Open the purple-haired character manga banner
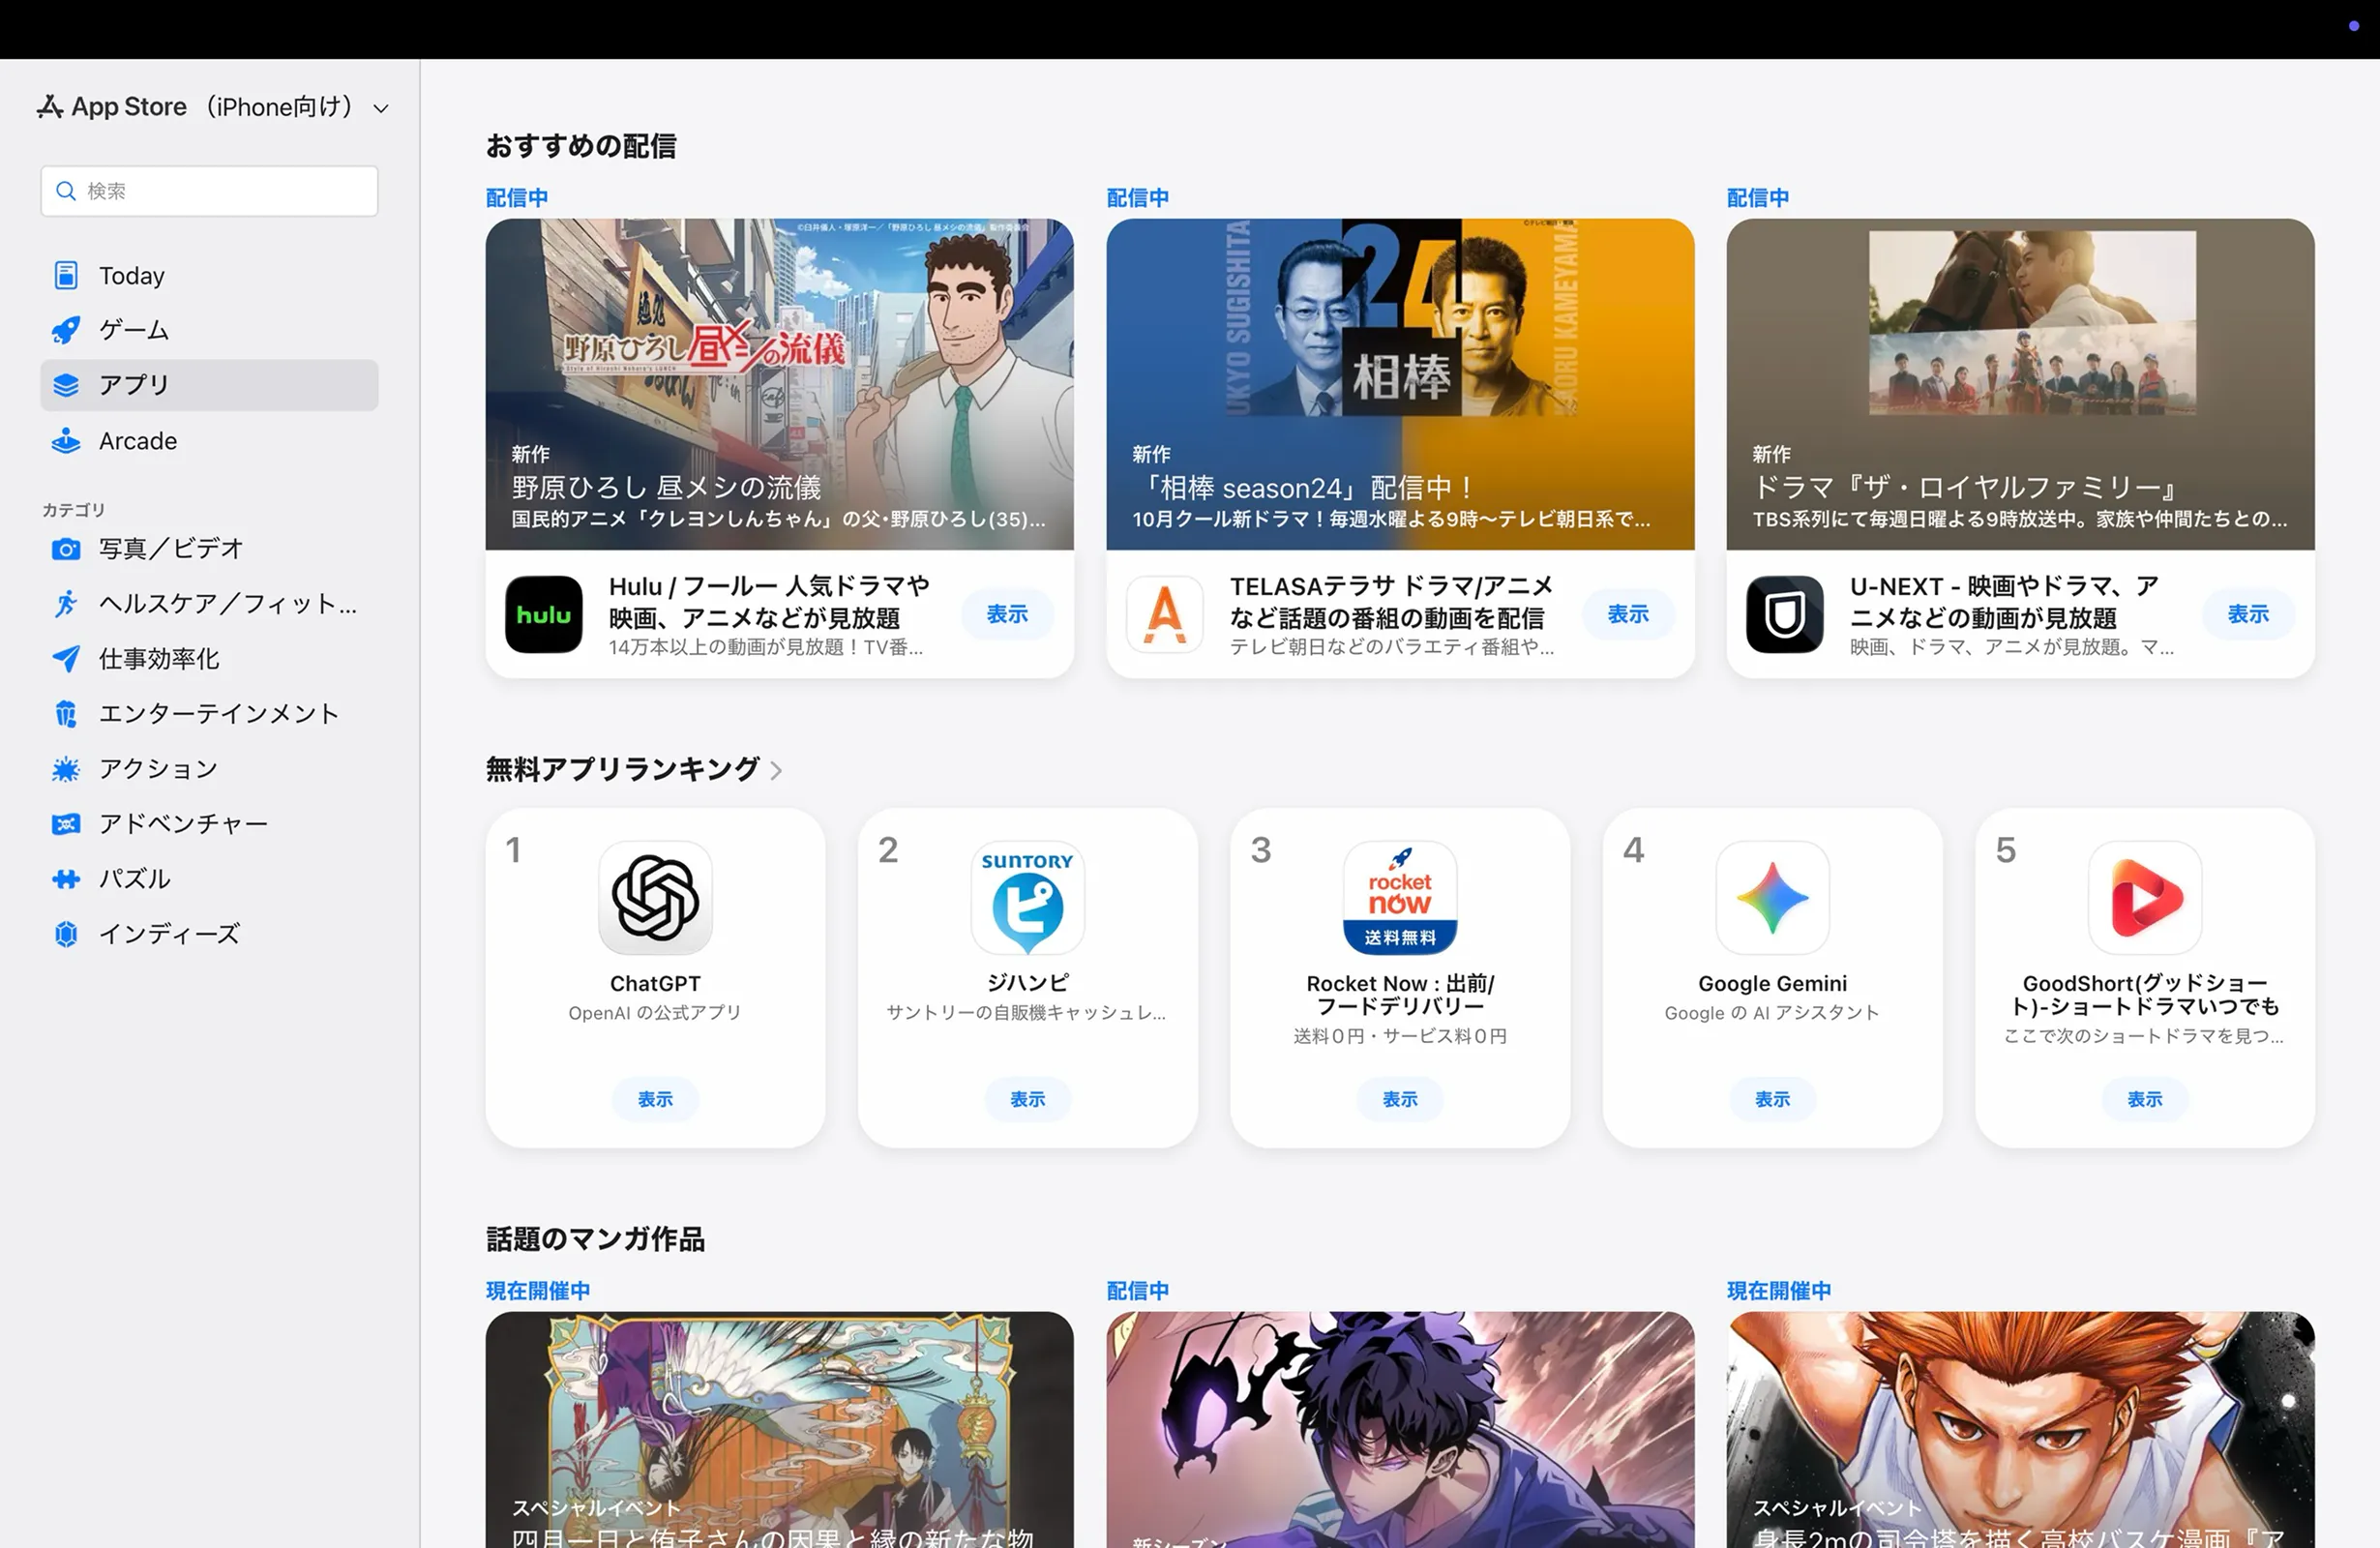The width and height of the screenshot is (2380, 1548). tap(1399, 1430)
